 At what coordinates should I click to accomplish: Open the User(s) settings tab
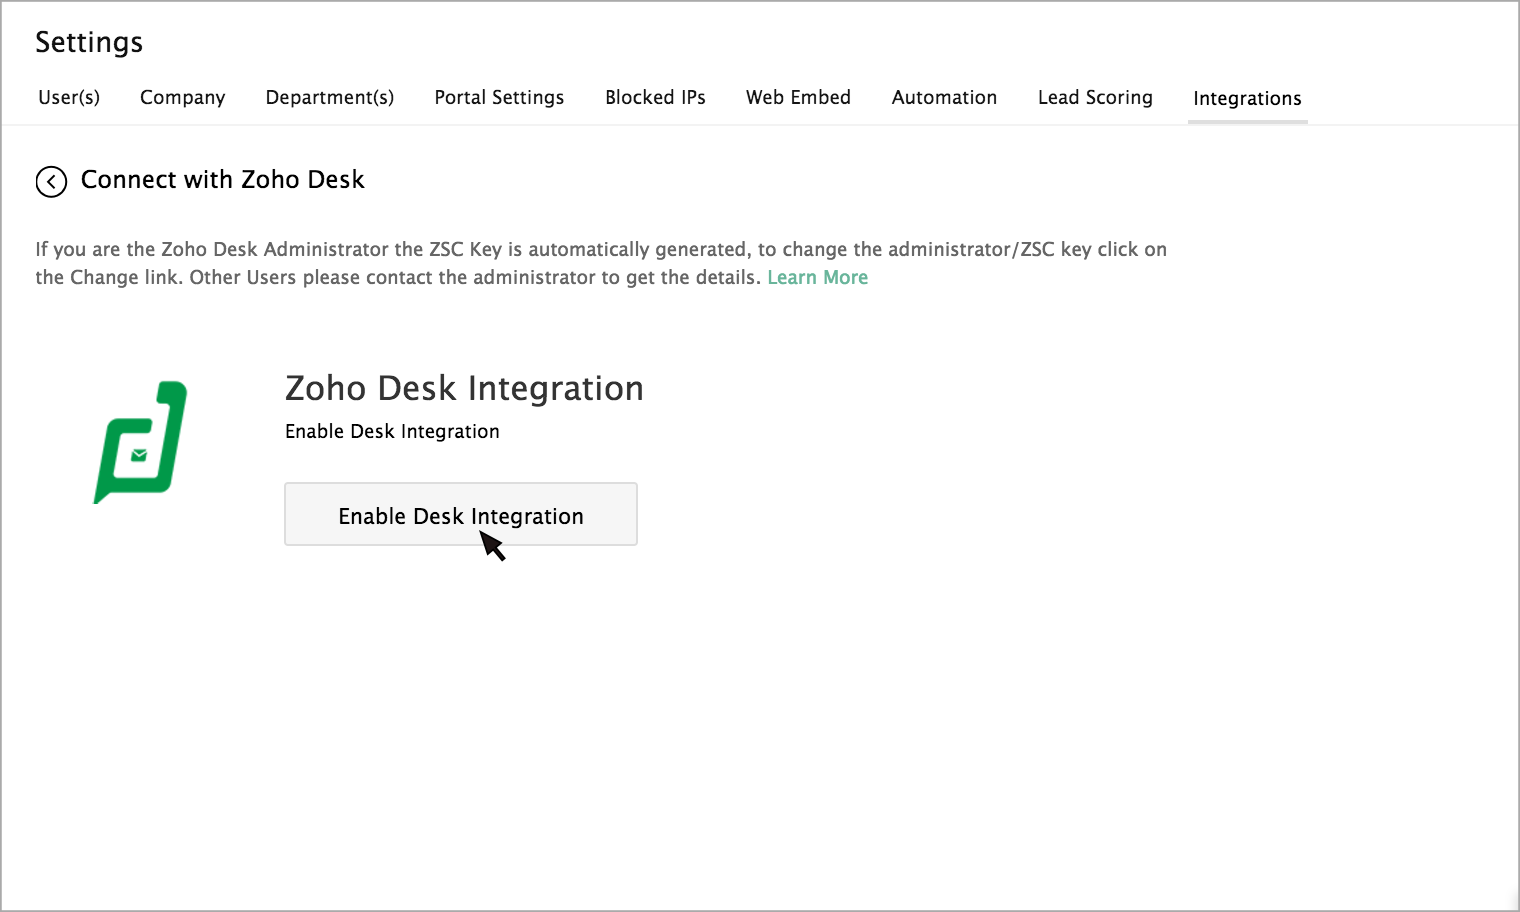[x=69, y=97]
